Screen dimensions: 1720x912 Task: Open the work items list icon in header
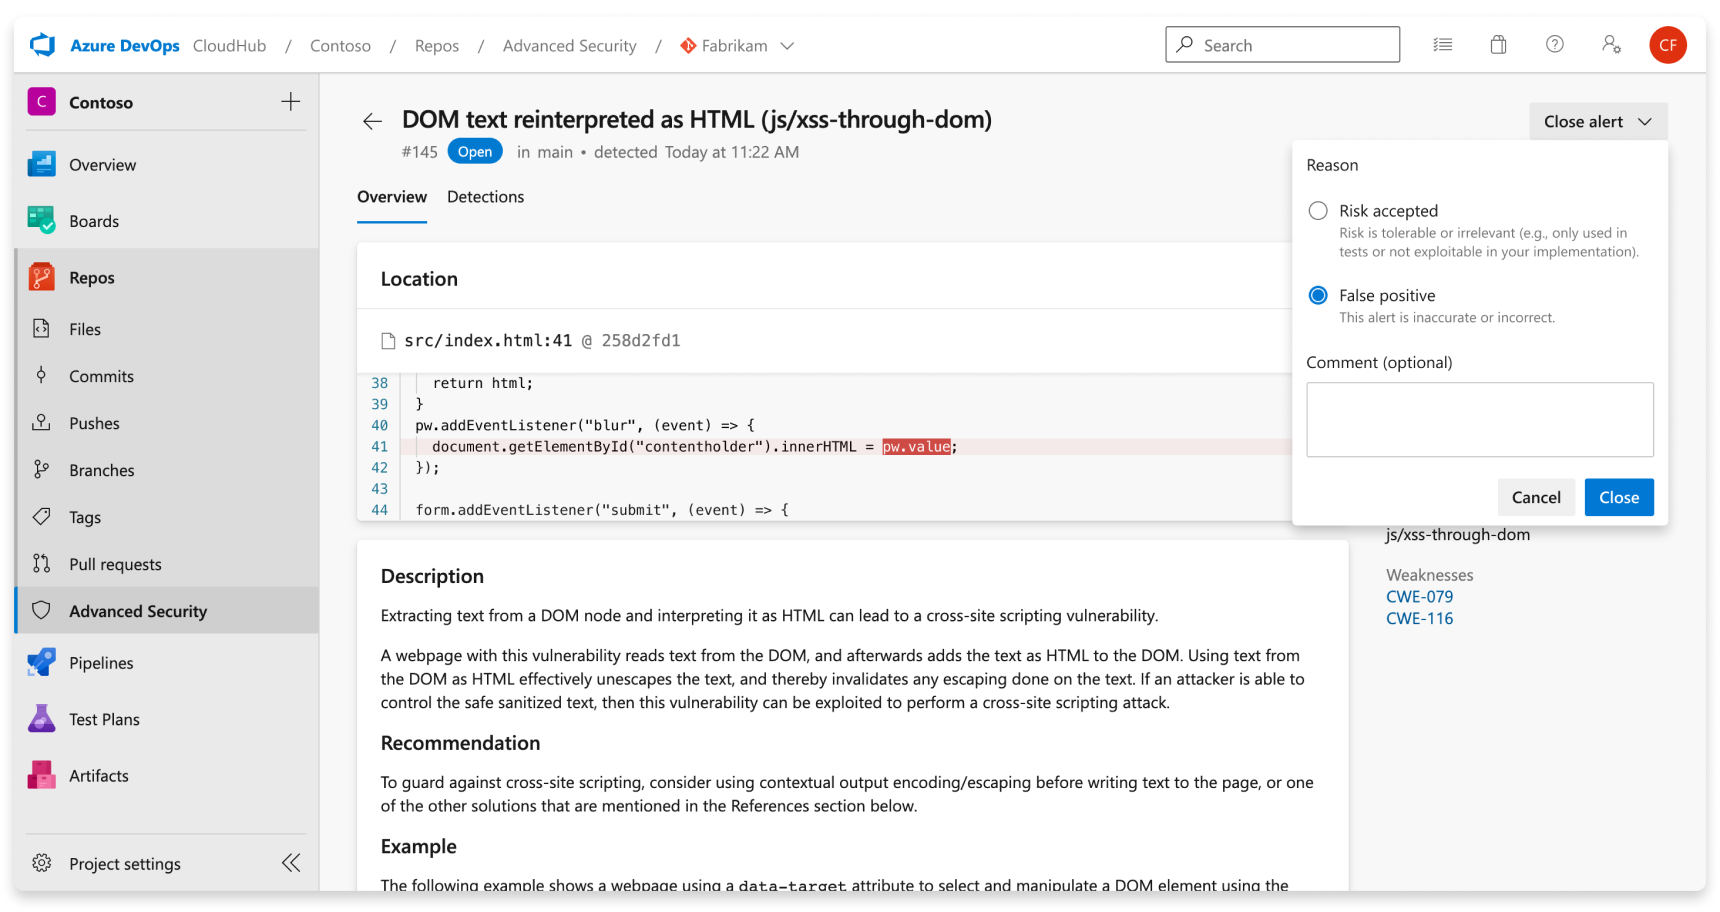click(x=1442, y=44)
